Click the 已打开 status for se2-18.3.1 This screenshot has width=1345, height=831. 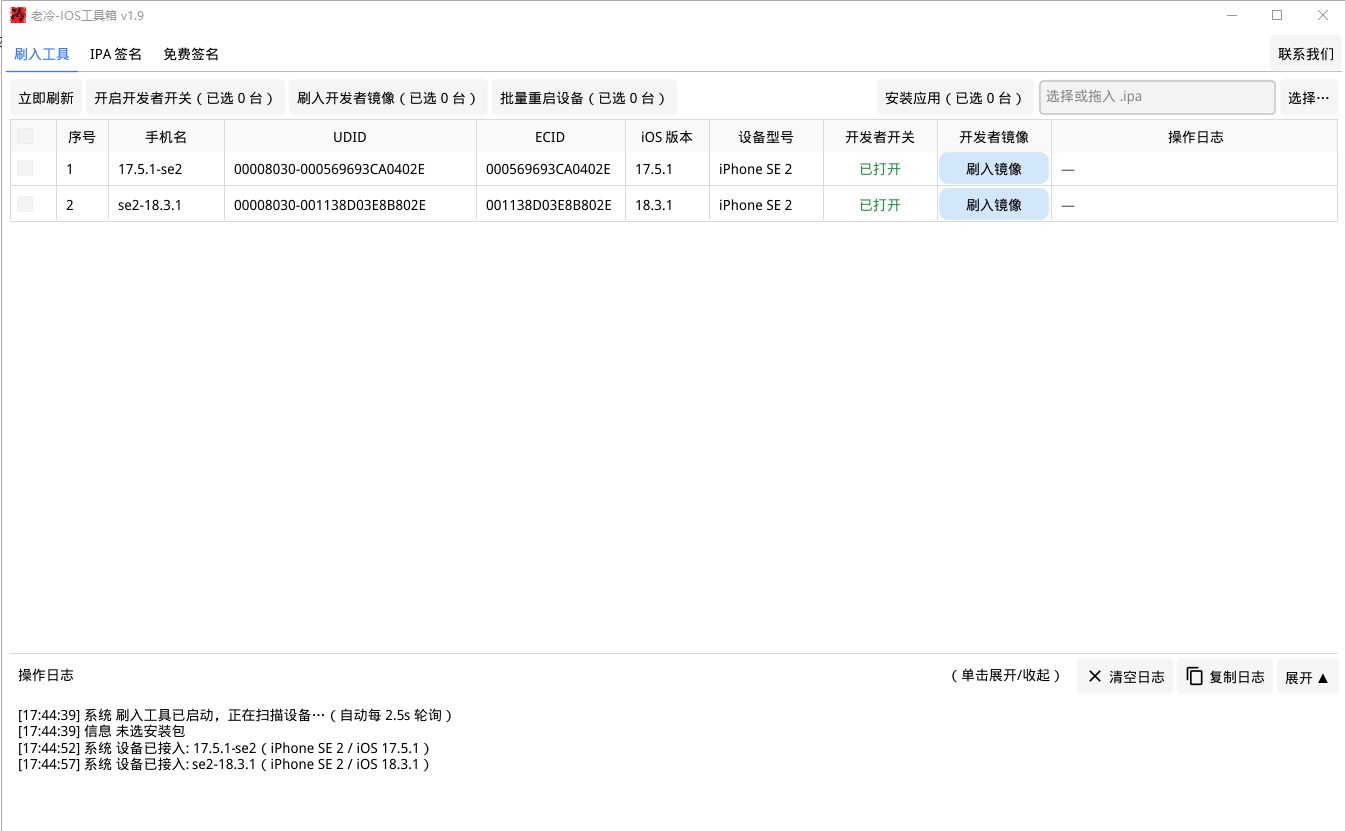[x=880, y=205]
